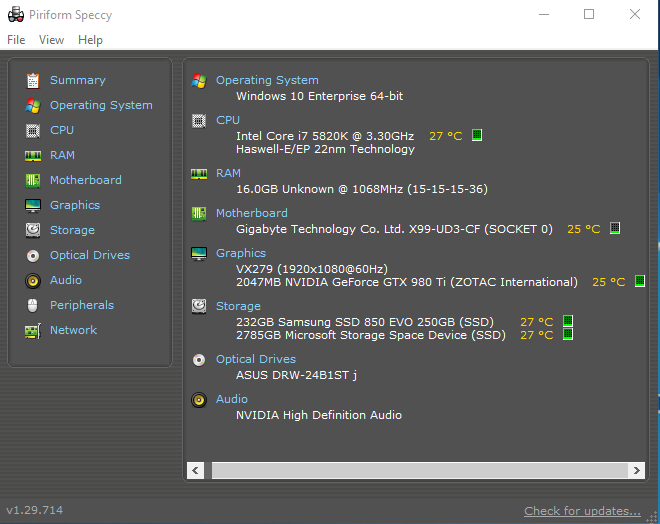Open the Motherboard icon in sidebar
This screenshot has height=524, width=660.
pos(32,180)
